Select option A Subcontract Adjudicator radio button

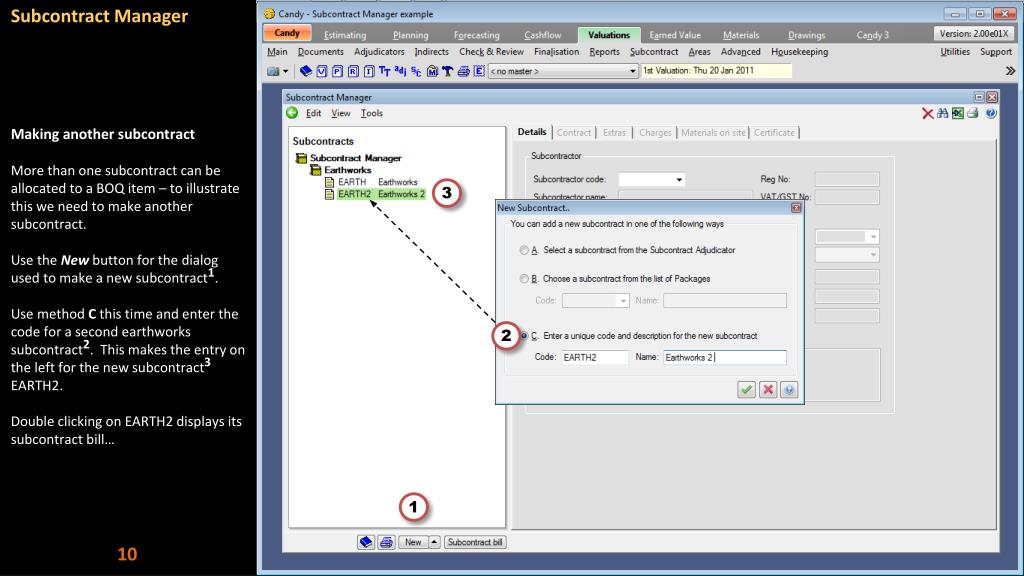click(524, 250)
